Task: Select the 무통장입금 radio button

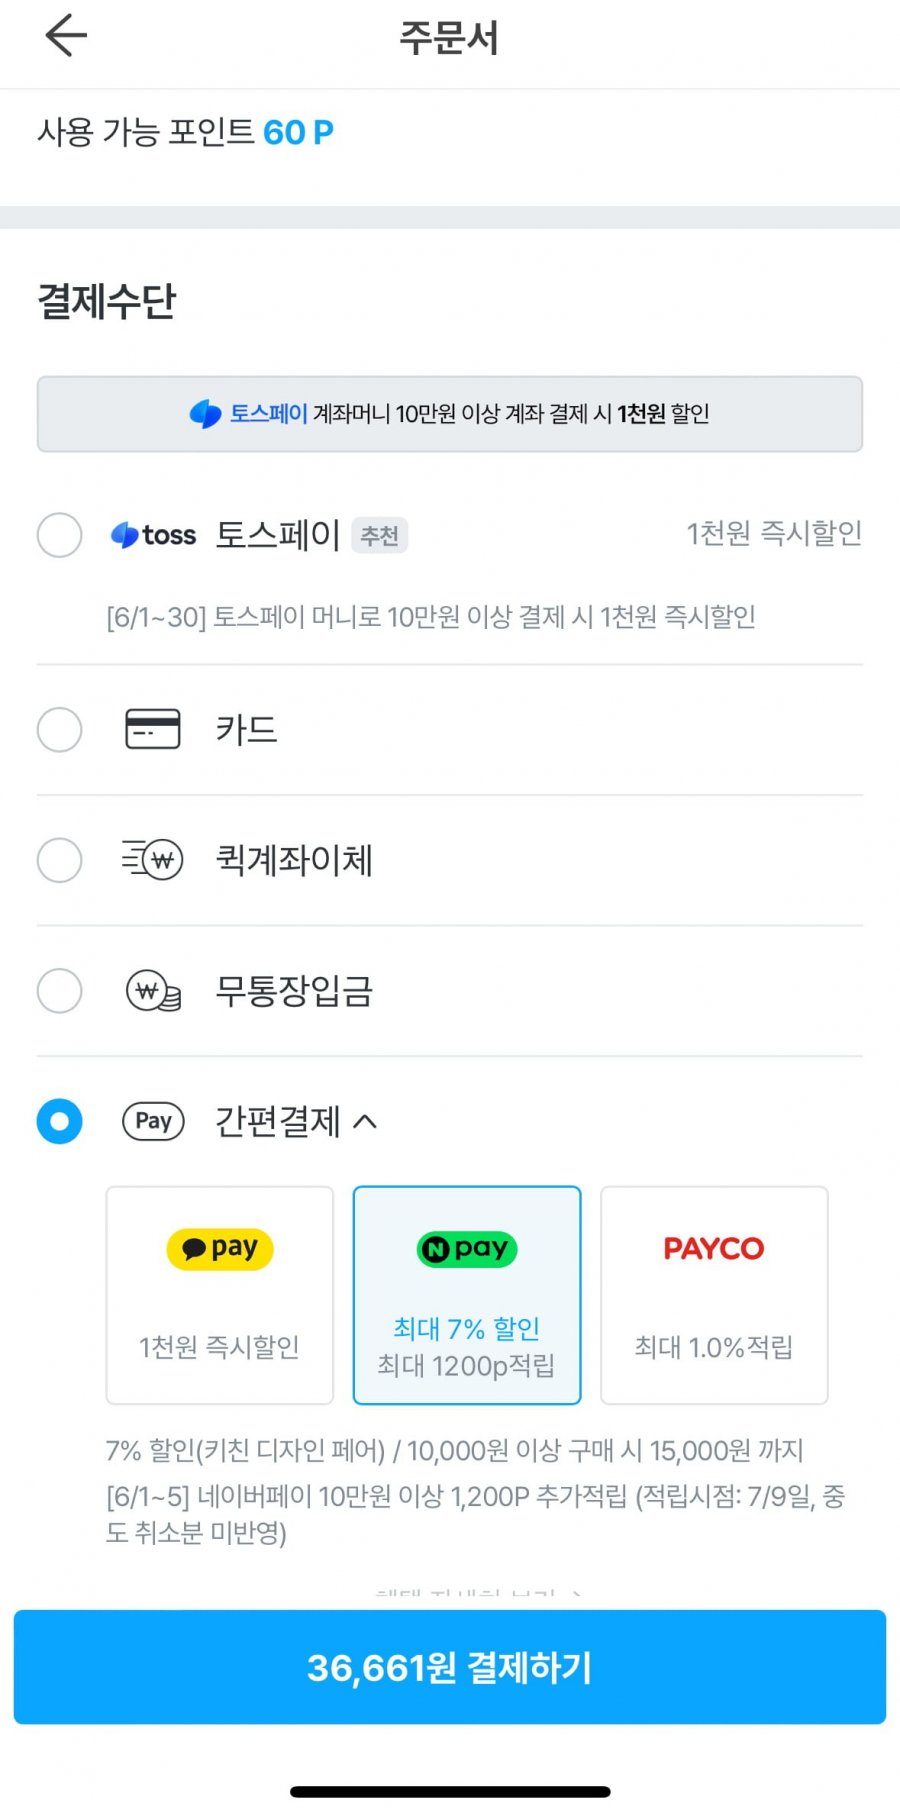Action: pos(60,991)
